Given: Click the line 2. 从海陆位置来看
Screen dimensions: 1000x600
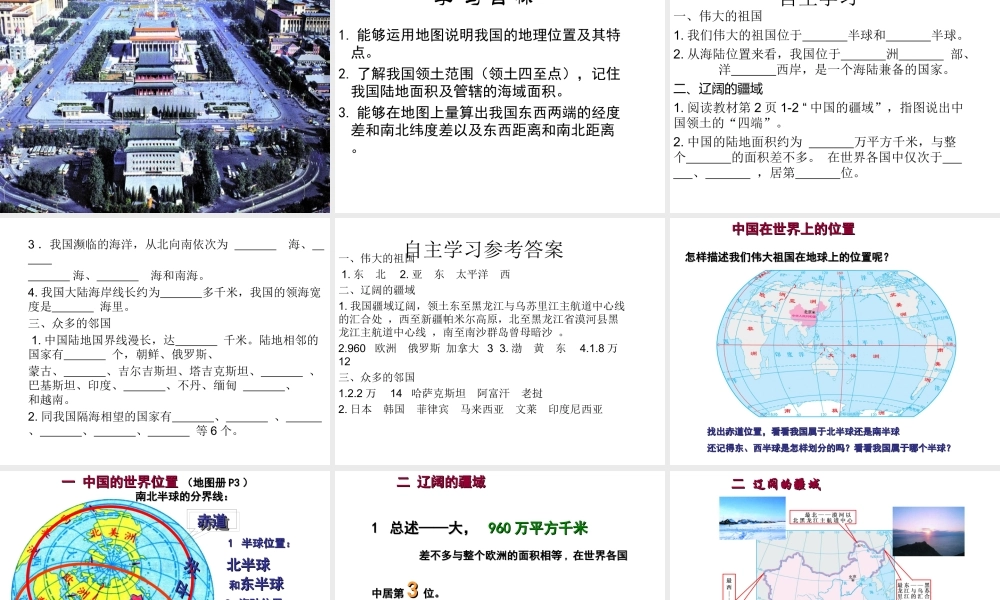Looking at the screenshot, I should coord(823,62).
